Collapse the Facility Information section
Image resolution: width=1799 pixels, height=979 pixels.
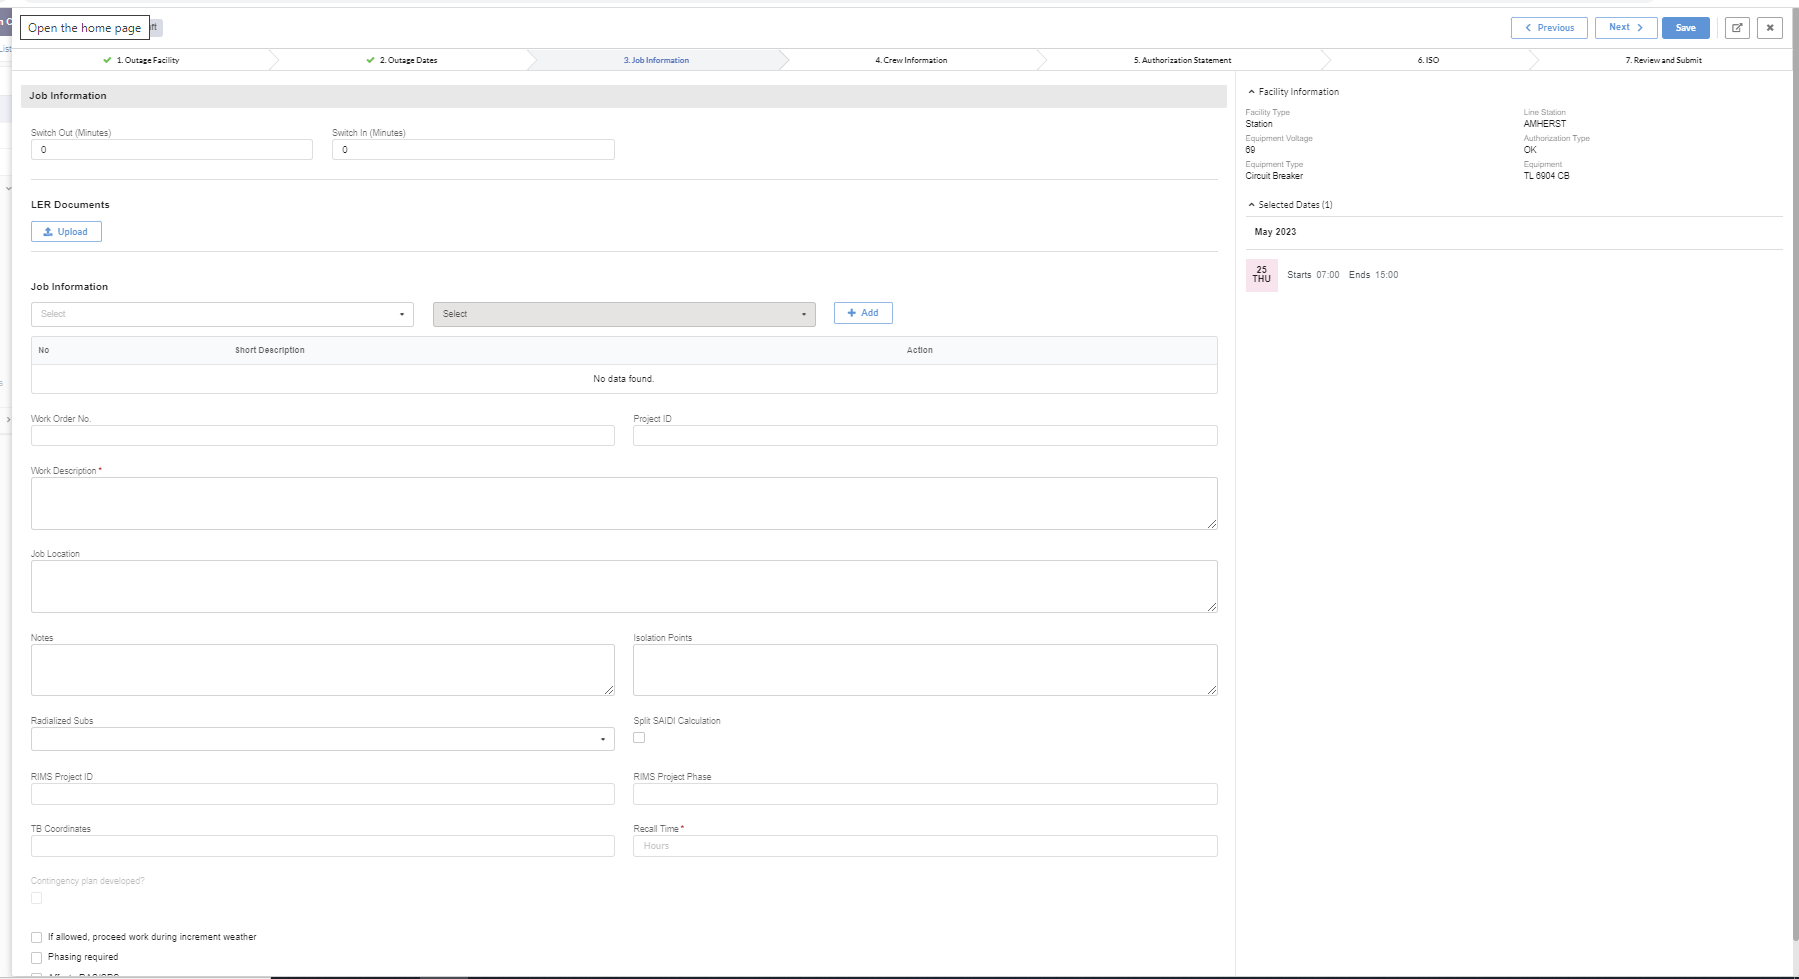(1252, 92)
